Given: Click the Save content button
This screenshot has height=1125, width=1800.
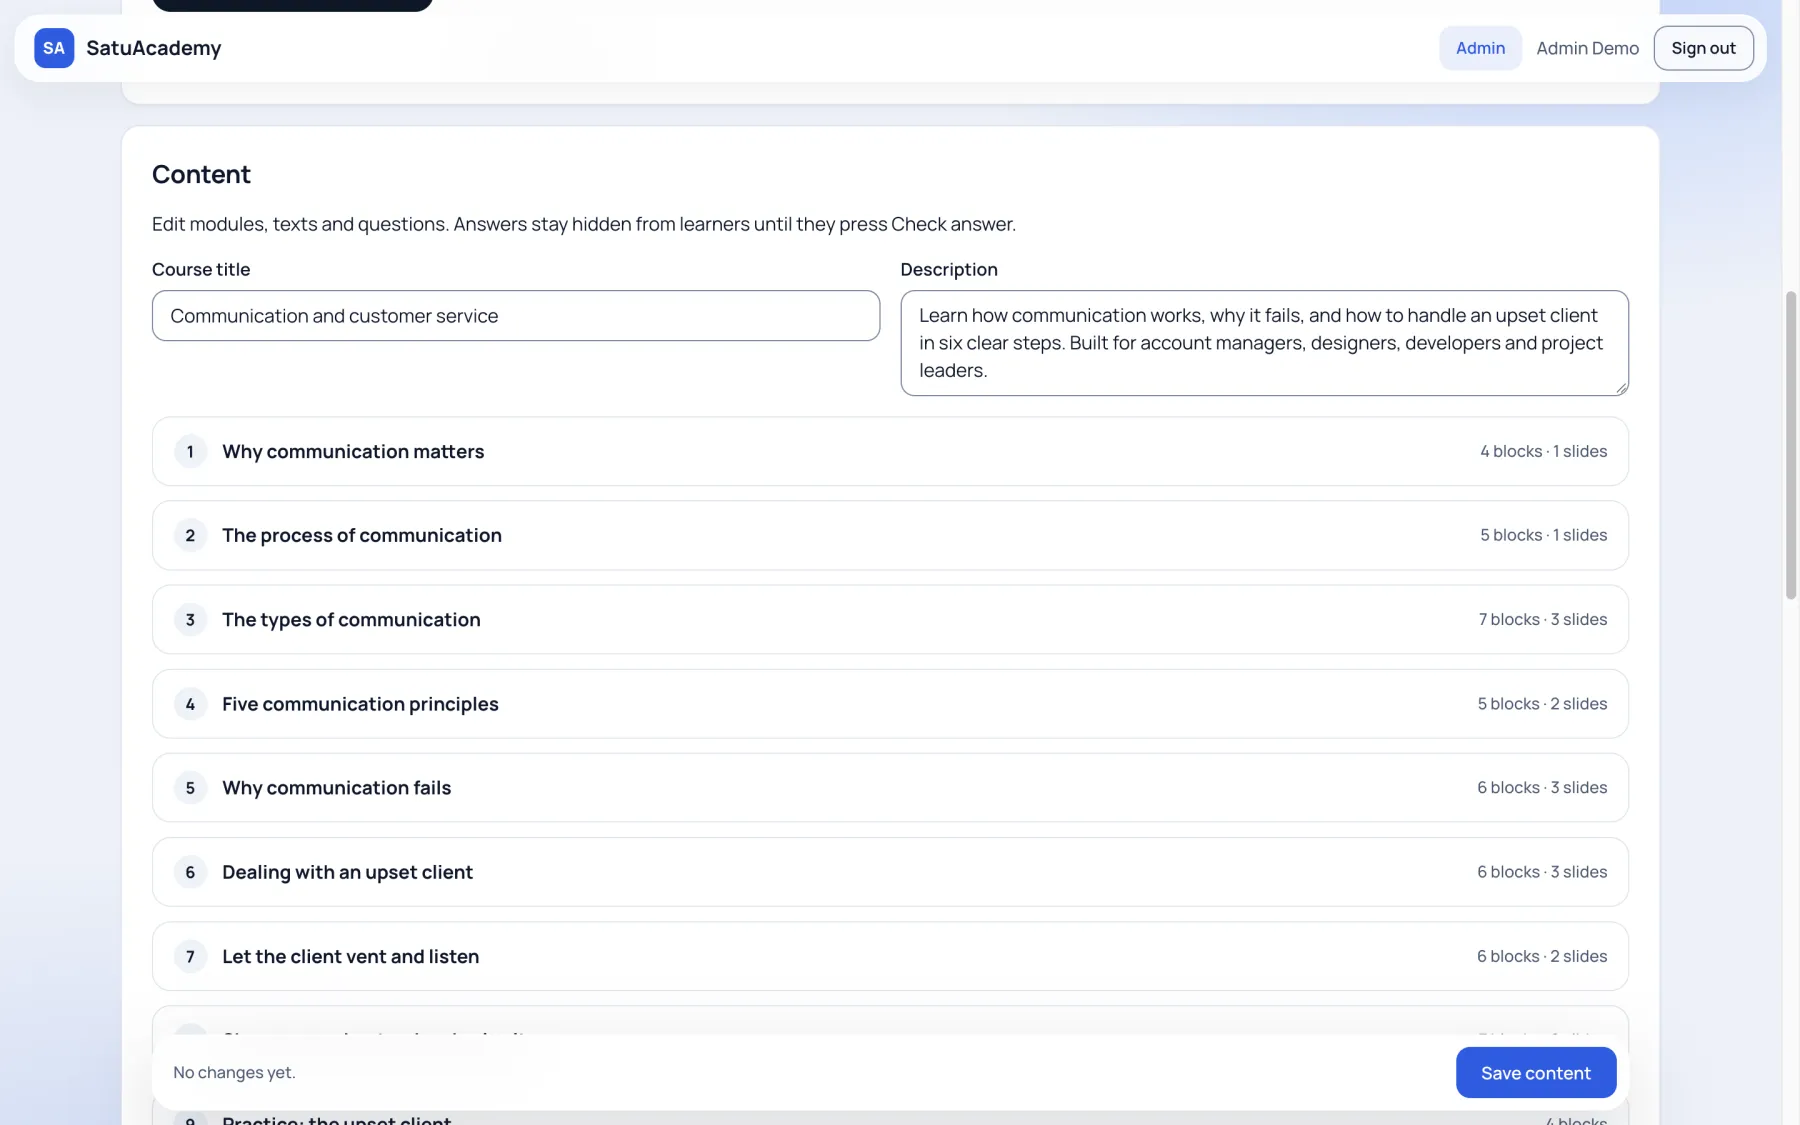Looking at the screenshot, I should tap(1535, 1072).
